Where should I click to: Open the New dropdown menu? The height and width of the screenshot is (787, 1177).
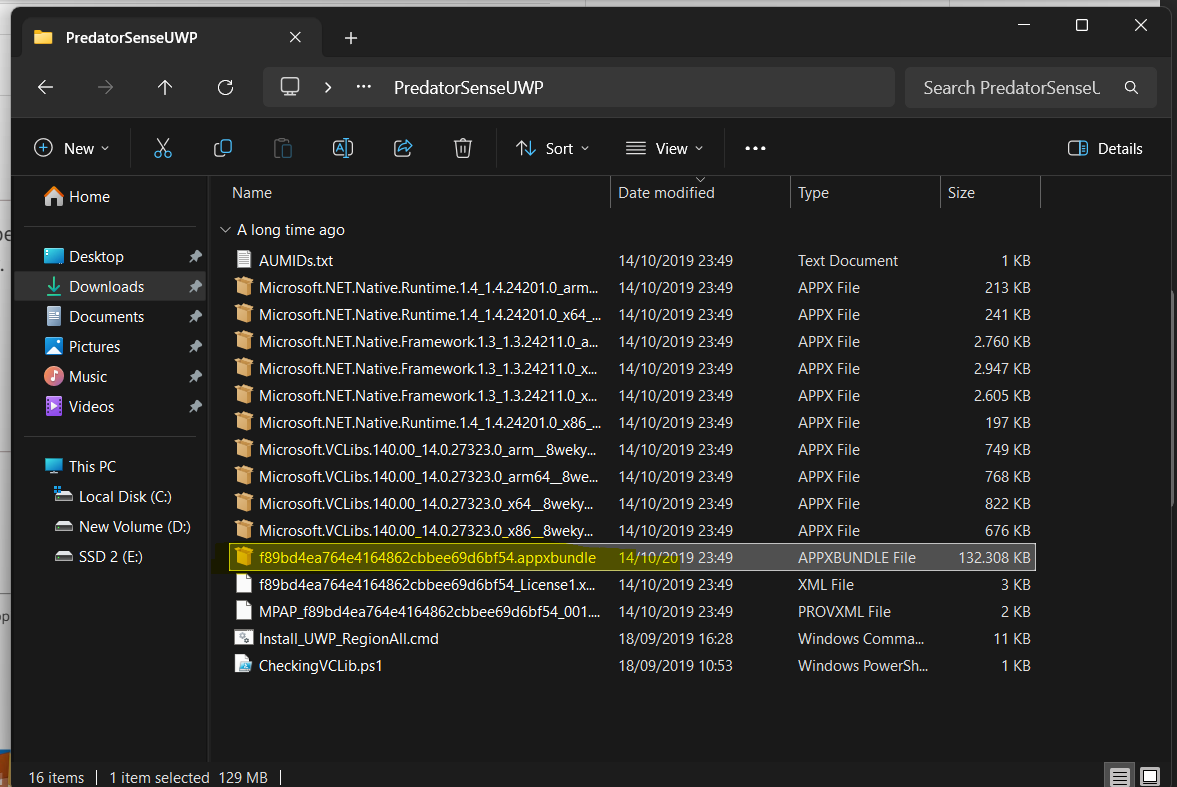pos(72,148)
